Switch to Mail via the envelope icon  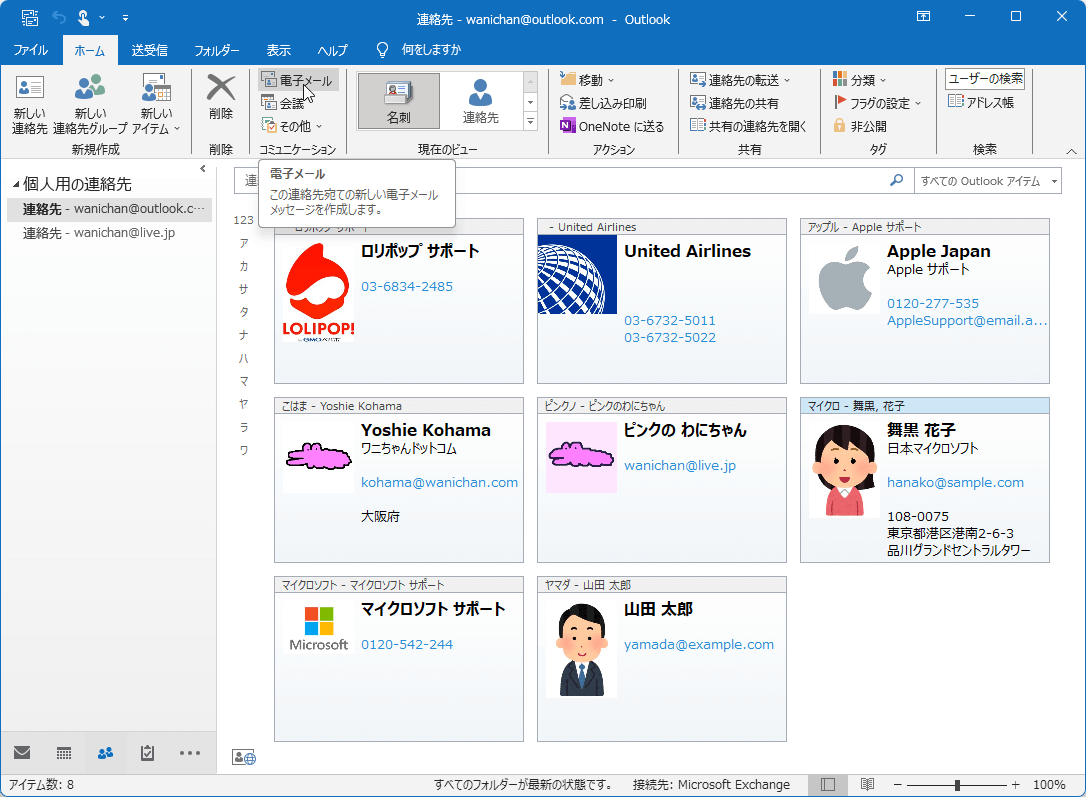tap(21, 752)
